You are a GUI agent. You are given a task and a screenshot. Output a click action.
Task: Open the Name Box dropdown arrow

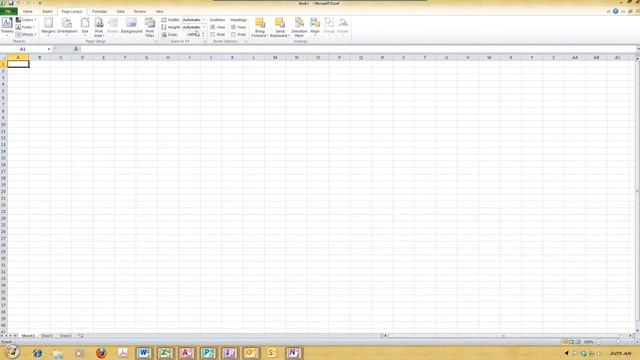pos(49,49)
